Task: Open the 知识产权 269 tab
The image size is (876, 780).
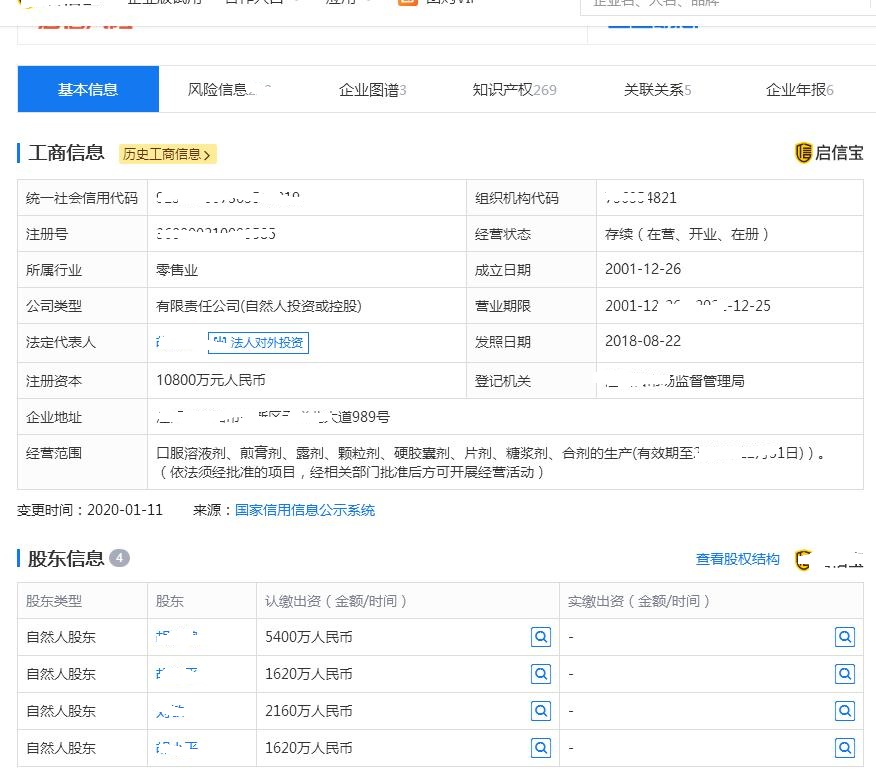Action: click(514, 89)
